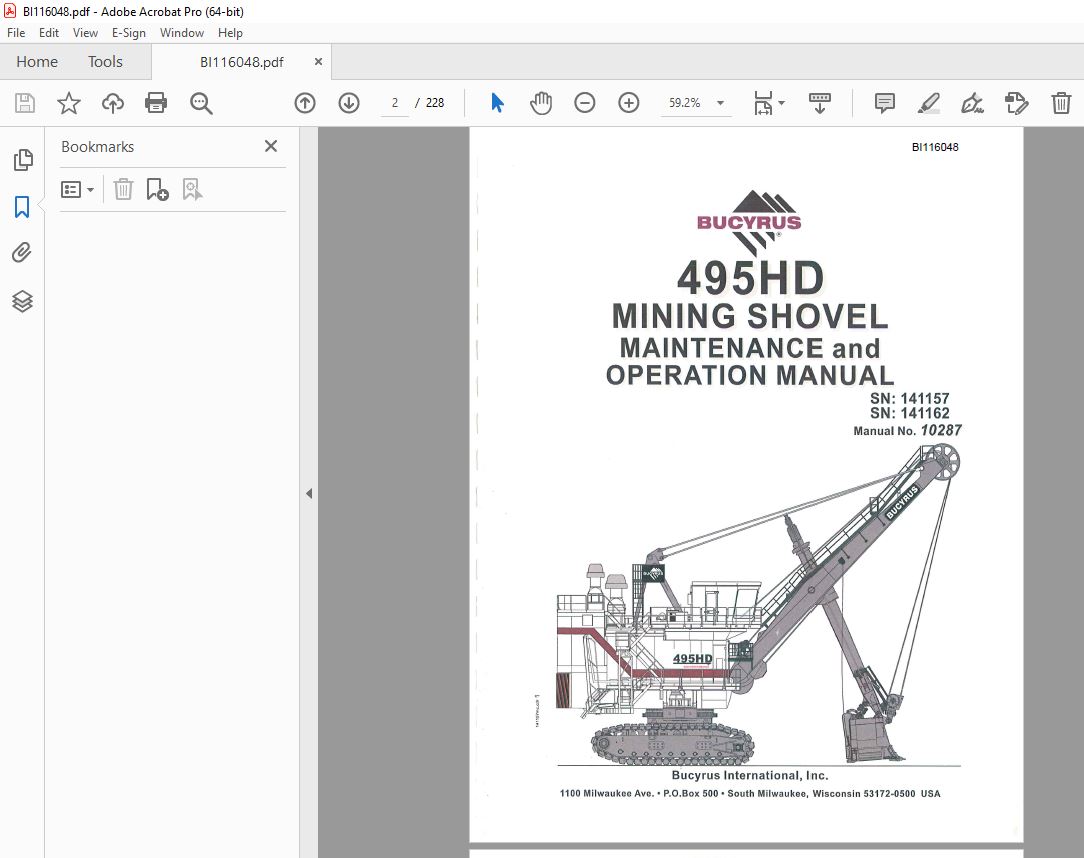Viewport: 1084px width, 858px height.
Task: Open the E-Sign menu
Action: (x=129, y=32)
